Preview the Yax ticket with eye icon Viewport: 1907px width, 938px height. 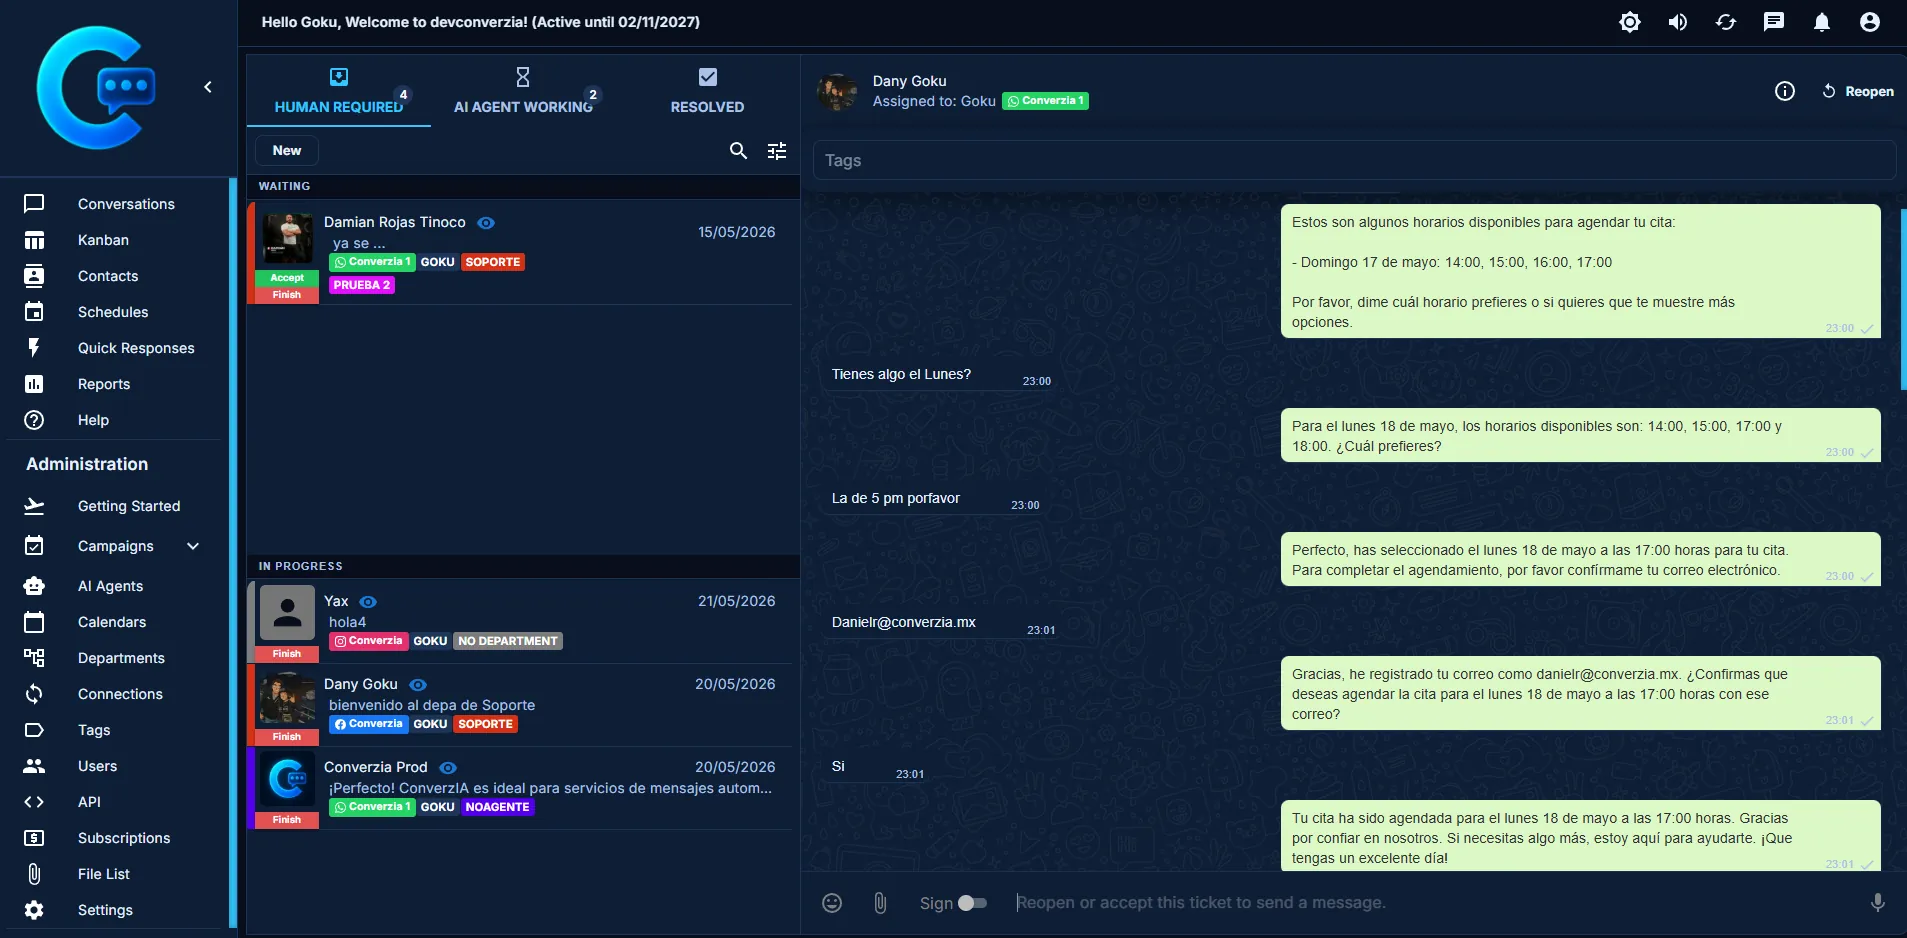(368, 602)
